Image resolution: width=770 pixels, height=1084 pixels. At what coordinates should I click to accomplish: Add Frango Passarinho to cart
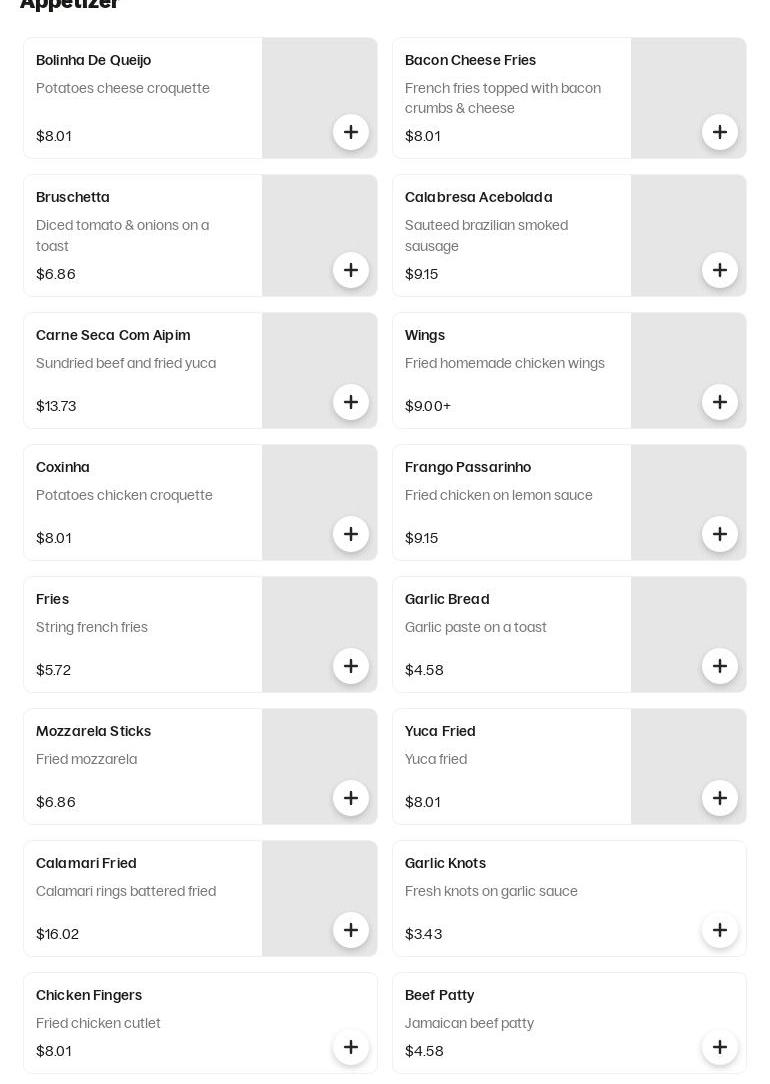coord(720,534)
